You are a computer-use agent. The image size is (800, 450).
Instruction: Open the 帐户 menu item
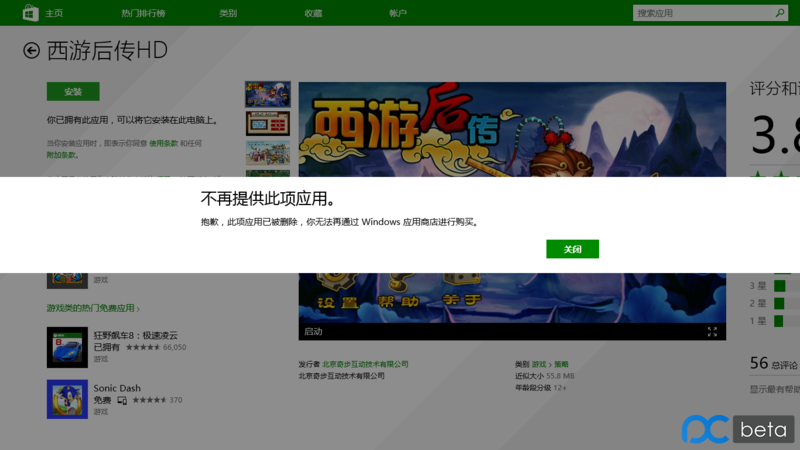click(398, 13)
